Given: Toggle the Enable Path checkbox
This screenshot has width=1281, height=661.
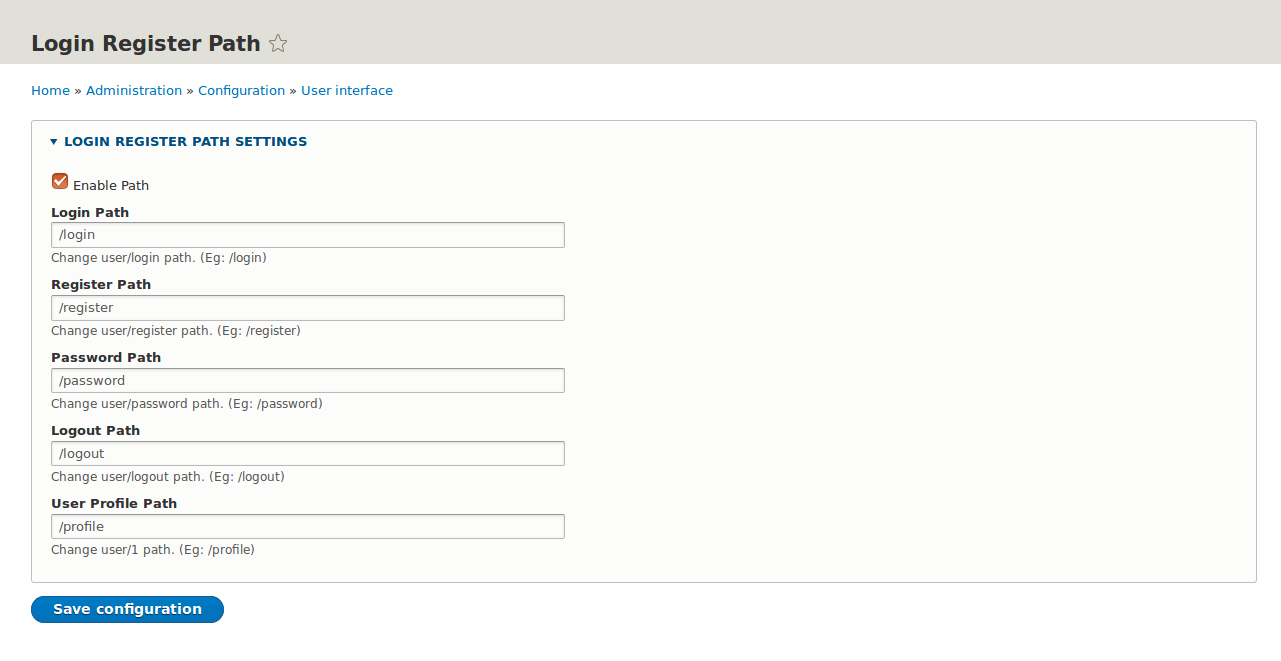Looking at the screenshot, I should [60, 181].
